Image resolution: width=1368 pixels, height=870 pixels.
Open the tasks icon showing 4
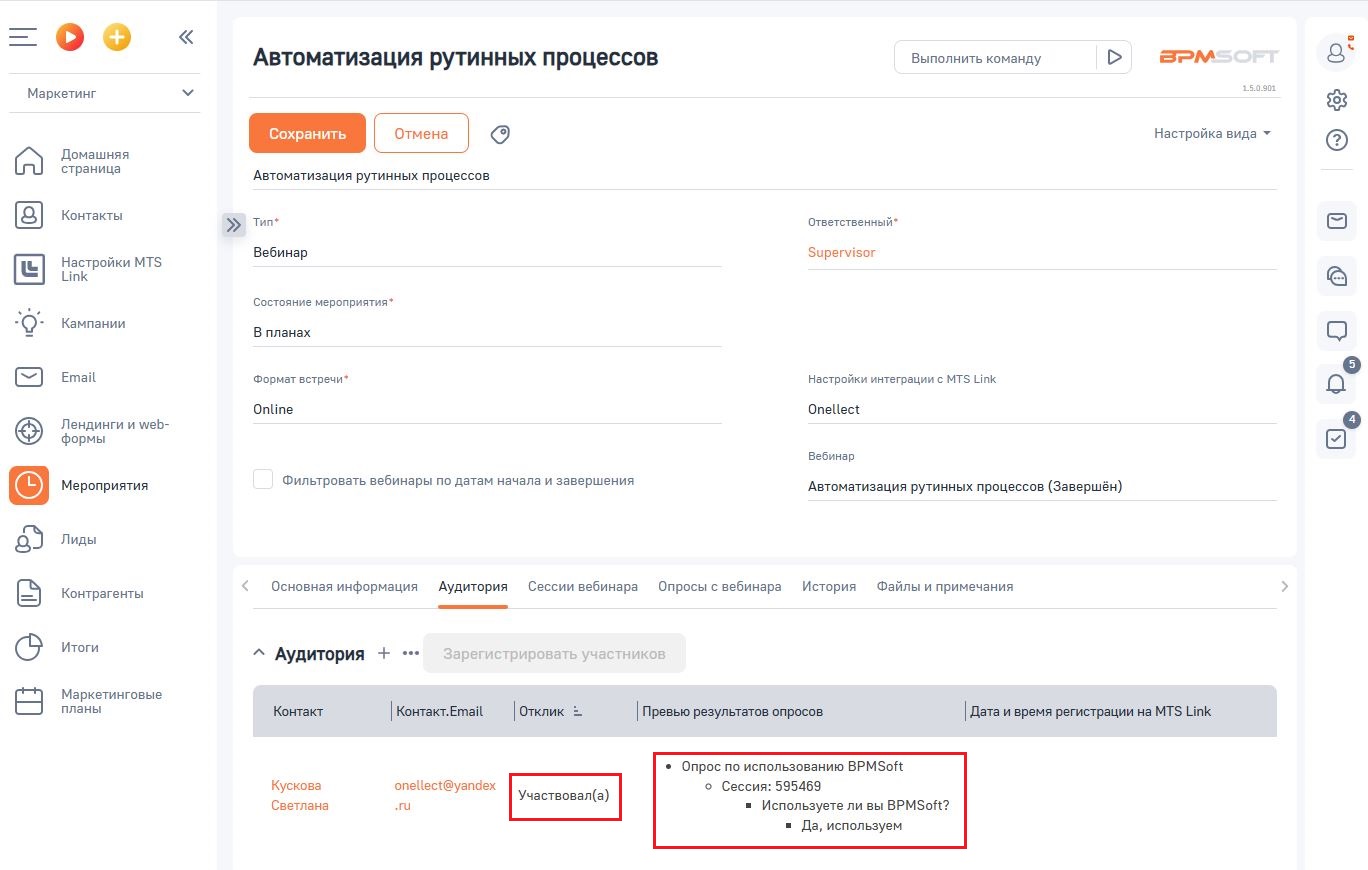1336,439
